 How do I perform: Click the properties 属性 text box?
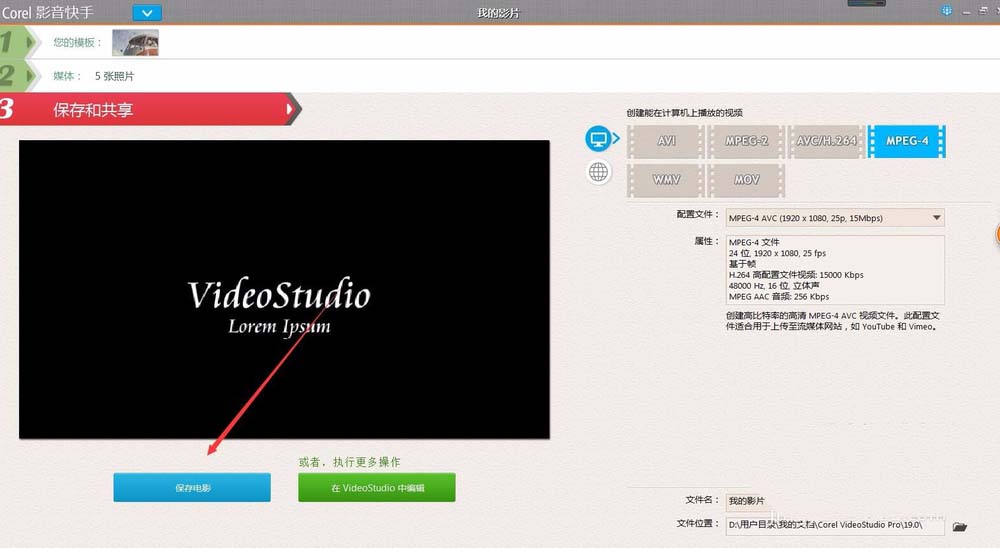(835, 270)
